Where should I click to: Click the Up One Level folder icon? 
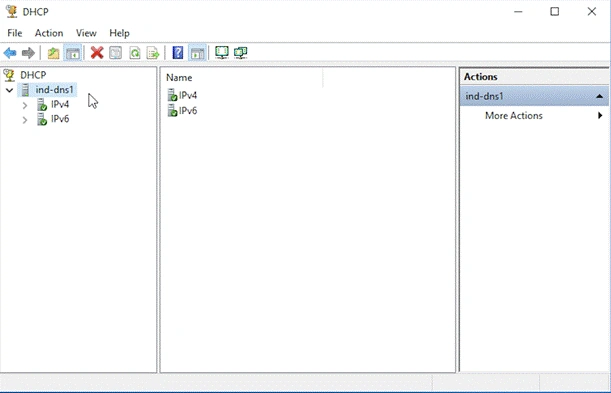[53, 53]
